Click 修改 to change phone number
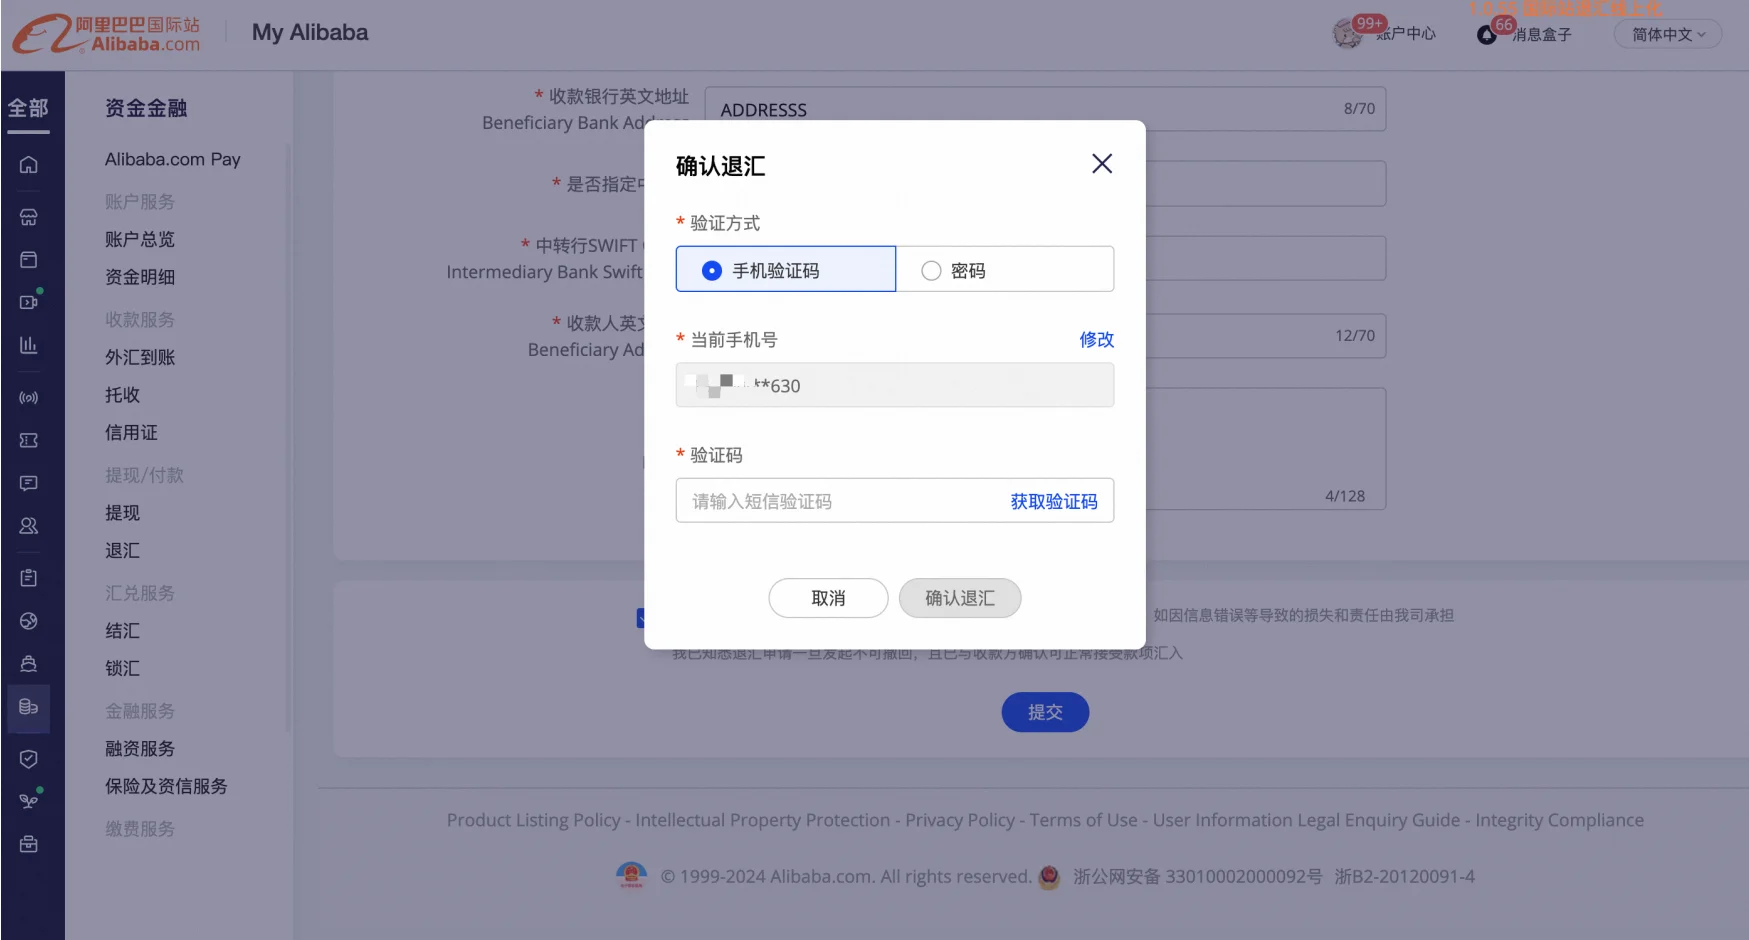The width and height of the screenshot is (1749, 940). (x=1096, y=340)
